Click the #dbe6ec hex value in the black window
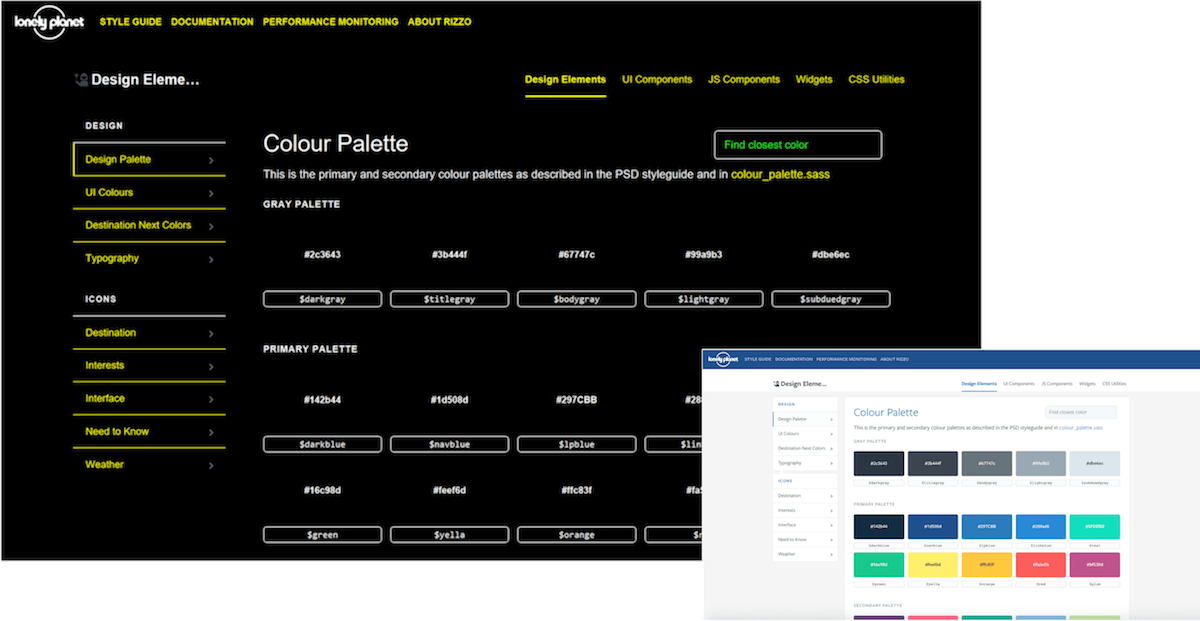 [x=830, y=255]
